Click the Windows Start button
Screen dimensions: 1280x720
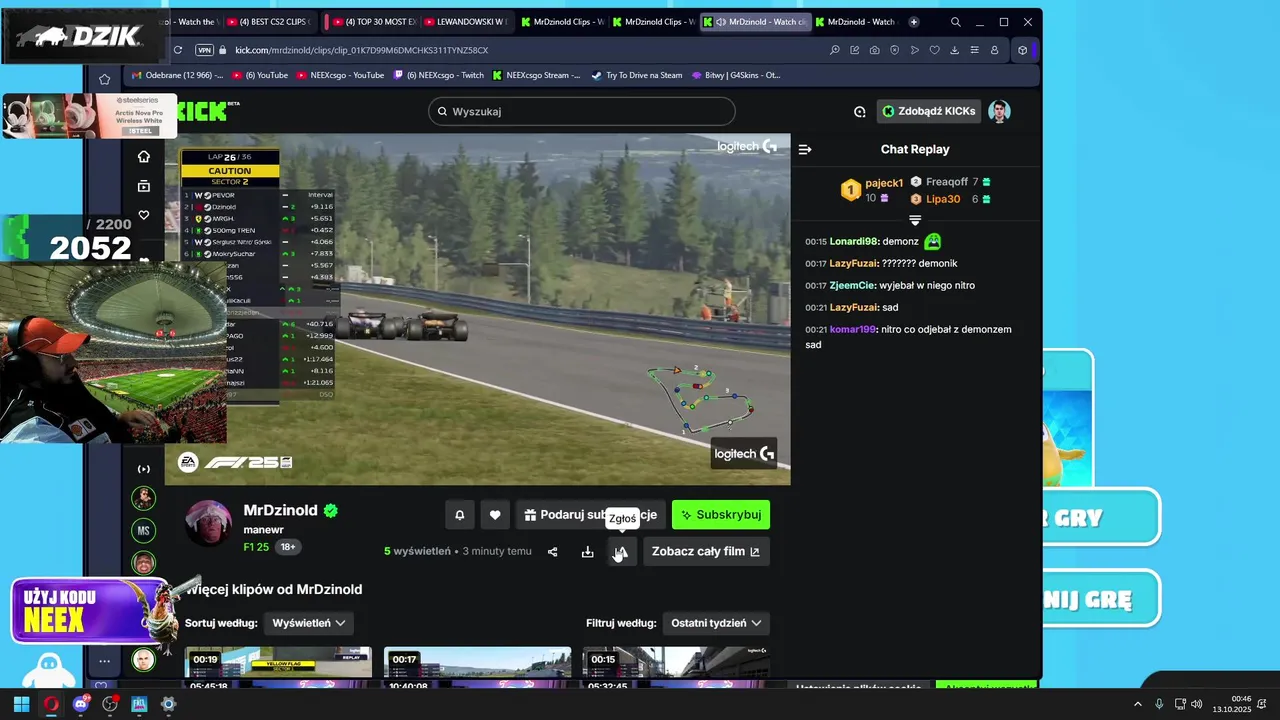21,704
